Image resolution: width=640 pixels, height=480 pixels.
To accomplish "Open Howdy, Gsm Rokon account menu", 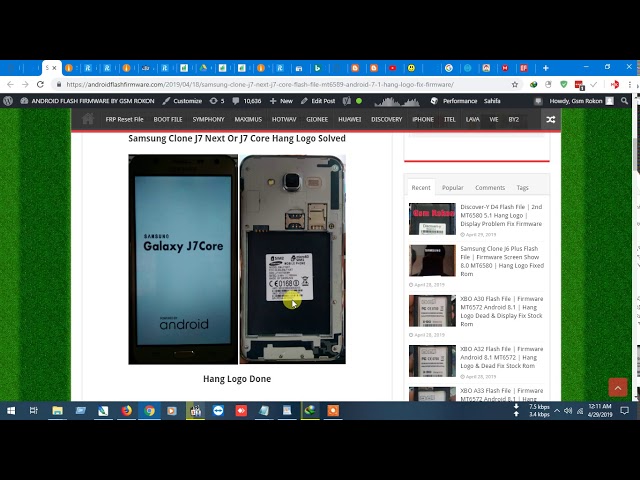I will pyautogui.click(x=581, y=101).
